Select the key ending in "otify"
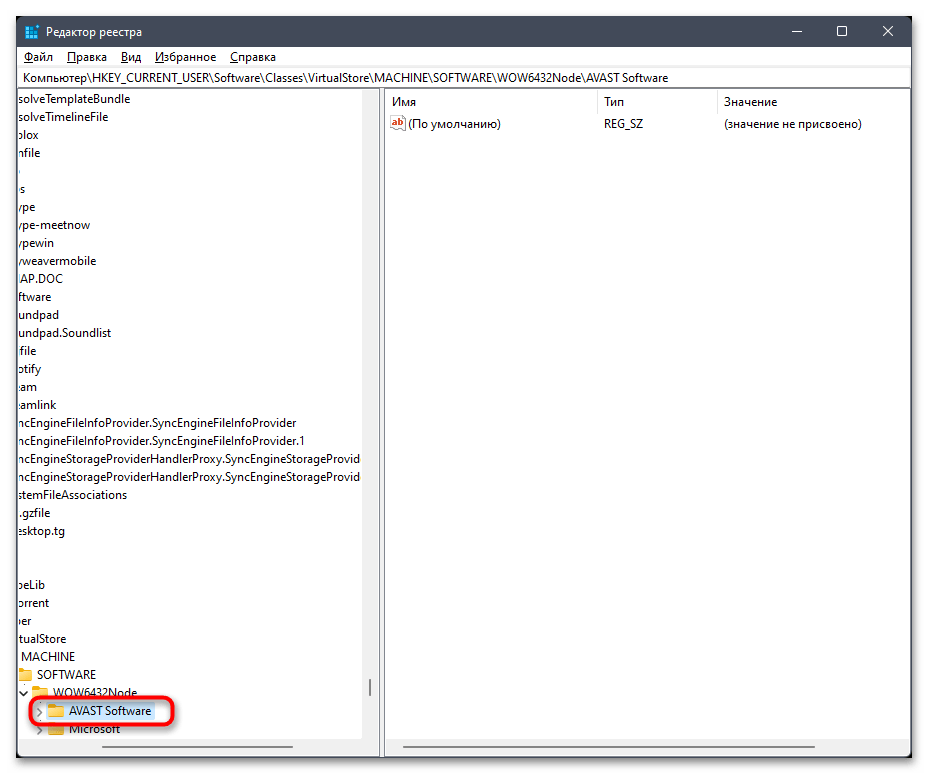 30,369
